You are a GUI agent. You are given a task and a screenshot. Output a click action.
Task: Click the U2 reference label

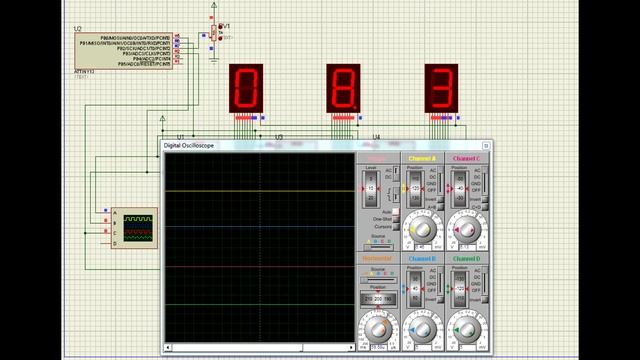(78, 29)
